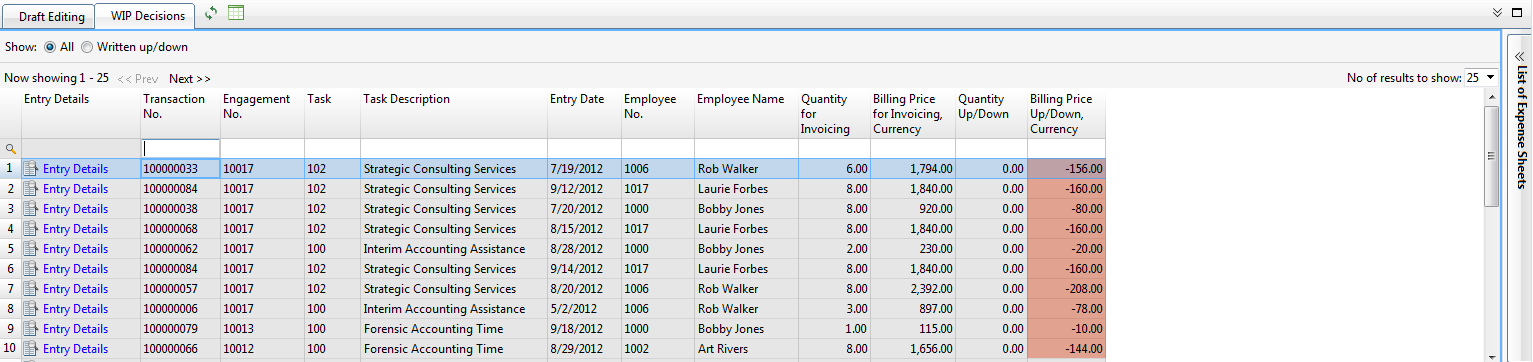
Task: Click the green refresh arrows icon
Action: click(210, 13)
